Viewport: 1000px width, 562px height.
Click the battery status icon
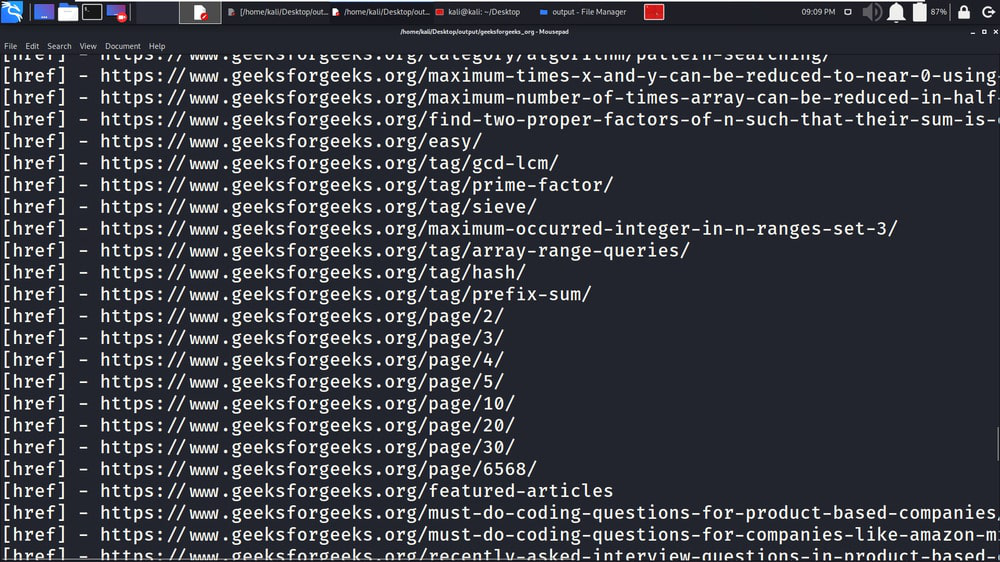point(919,12)
